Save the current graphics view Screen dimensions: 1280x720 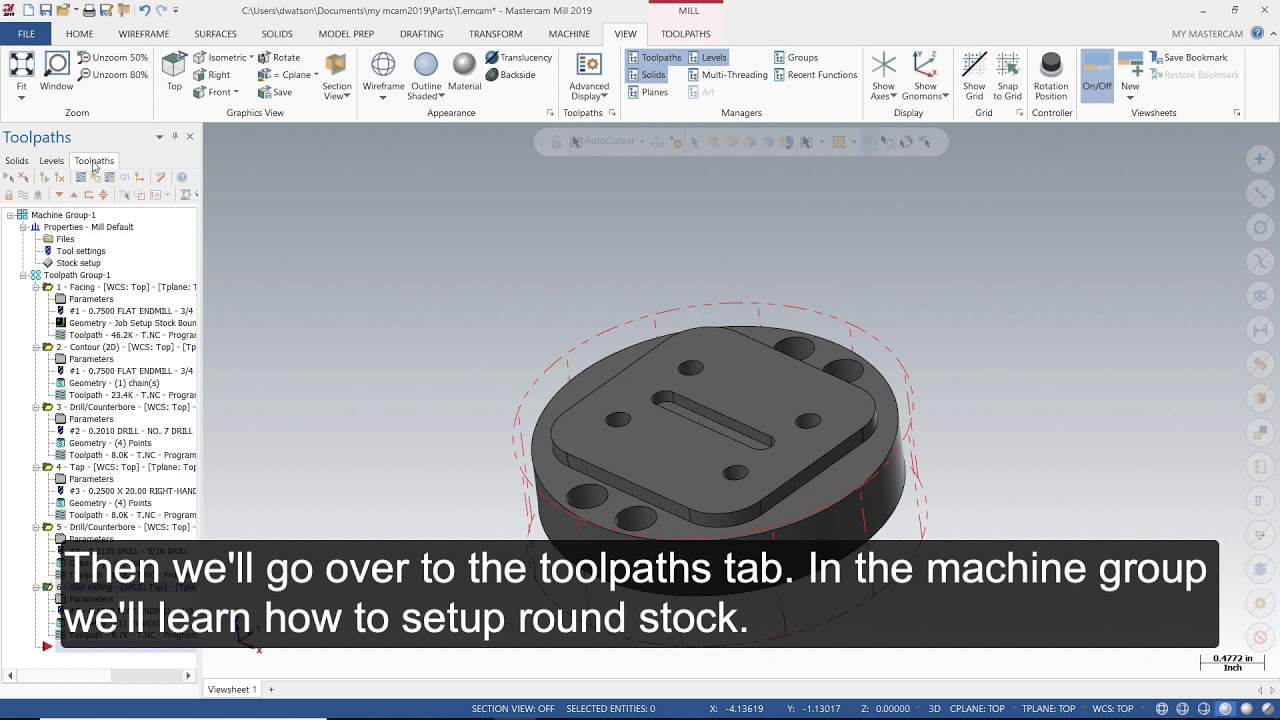click(275, 92)
